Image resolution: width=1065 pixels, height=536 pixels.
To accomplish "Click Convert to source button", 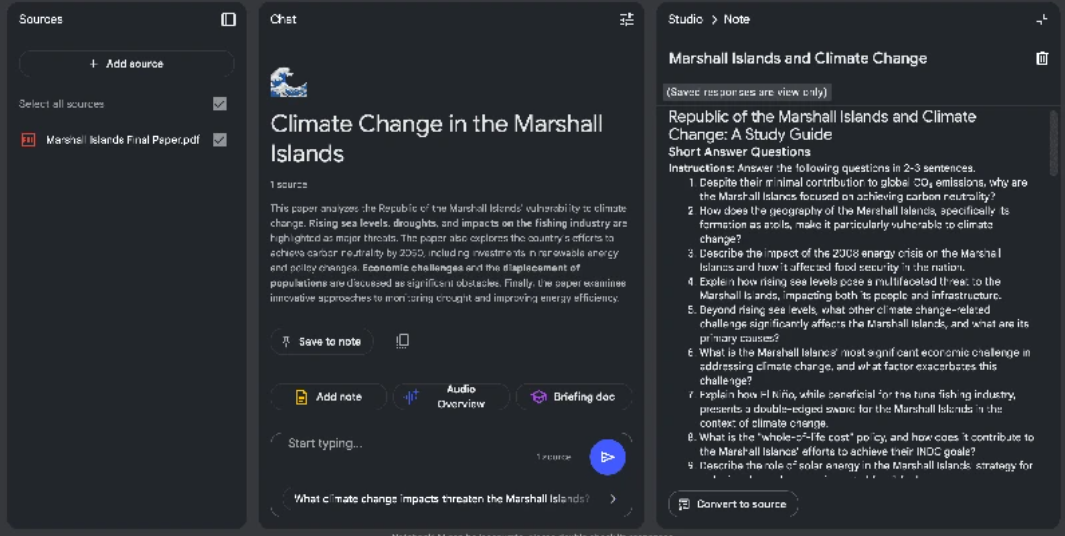I will tap(732, 504).
